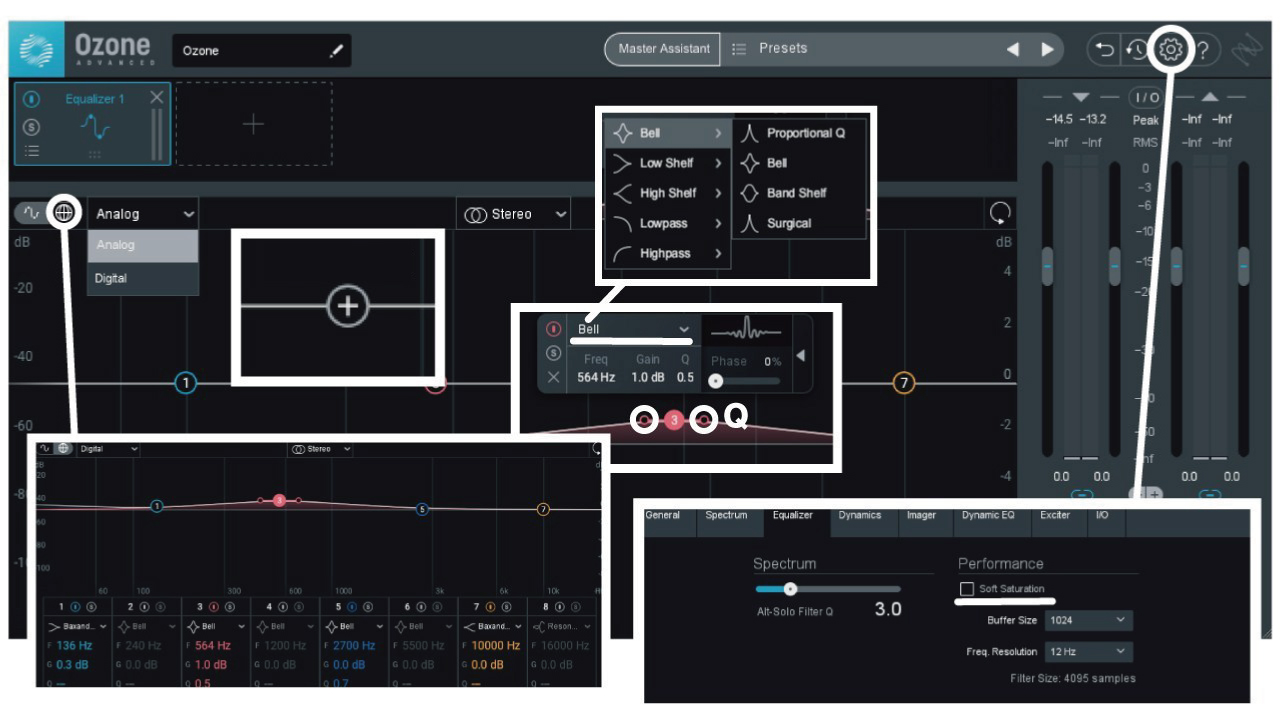Reset the EQ with the circular arrow icon
Image resolution: width=1280 pixels, height=720 pixels.
coord(999,213)
